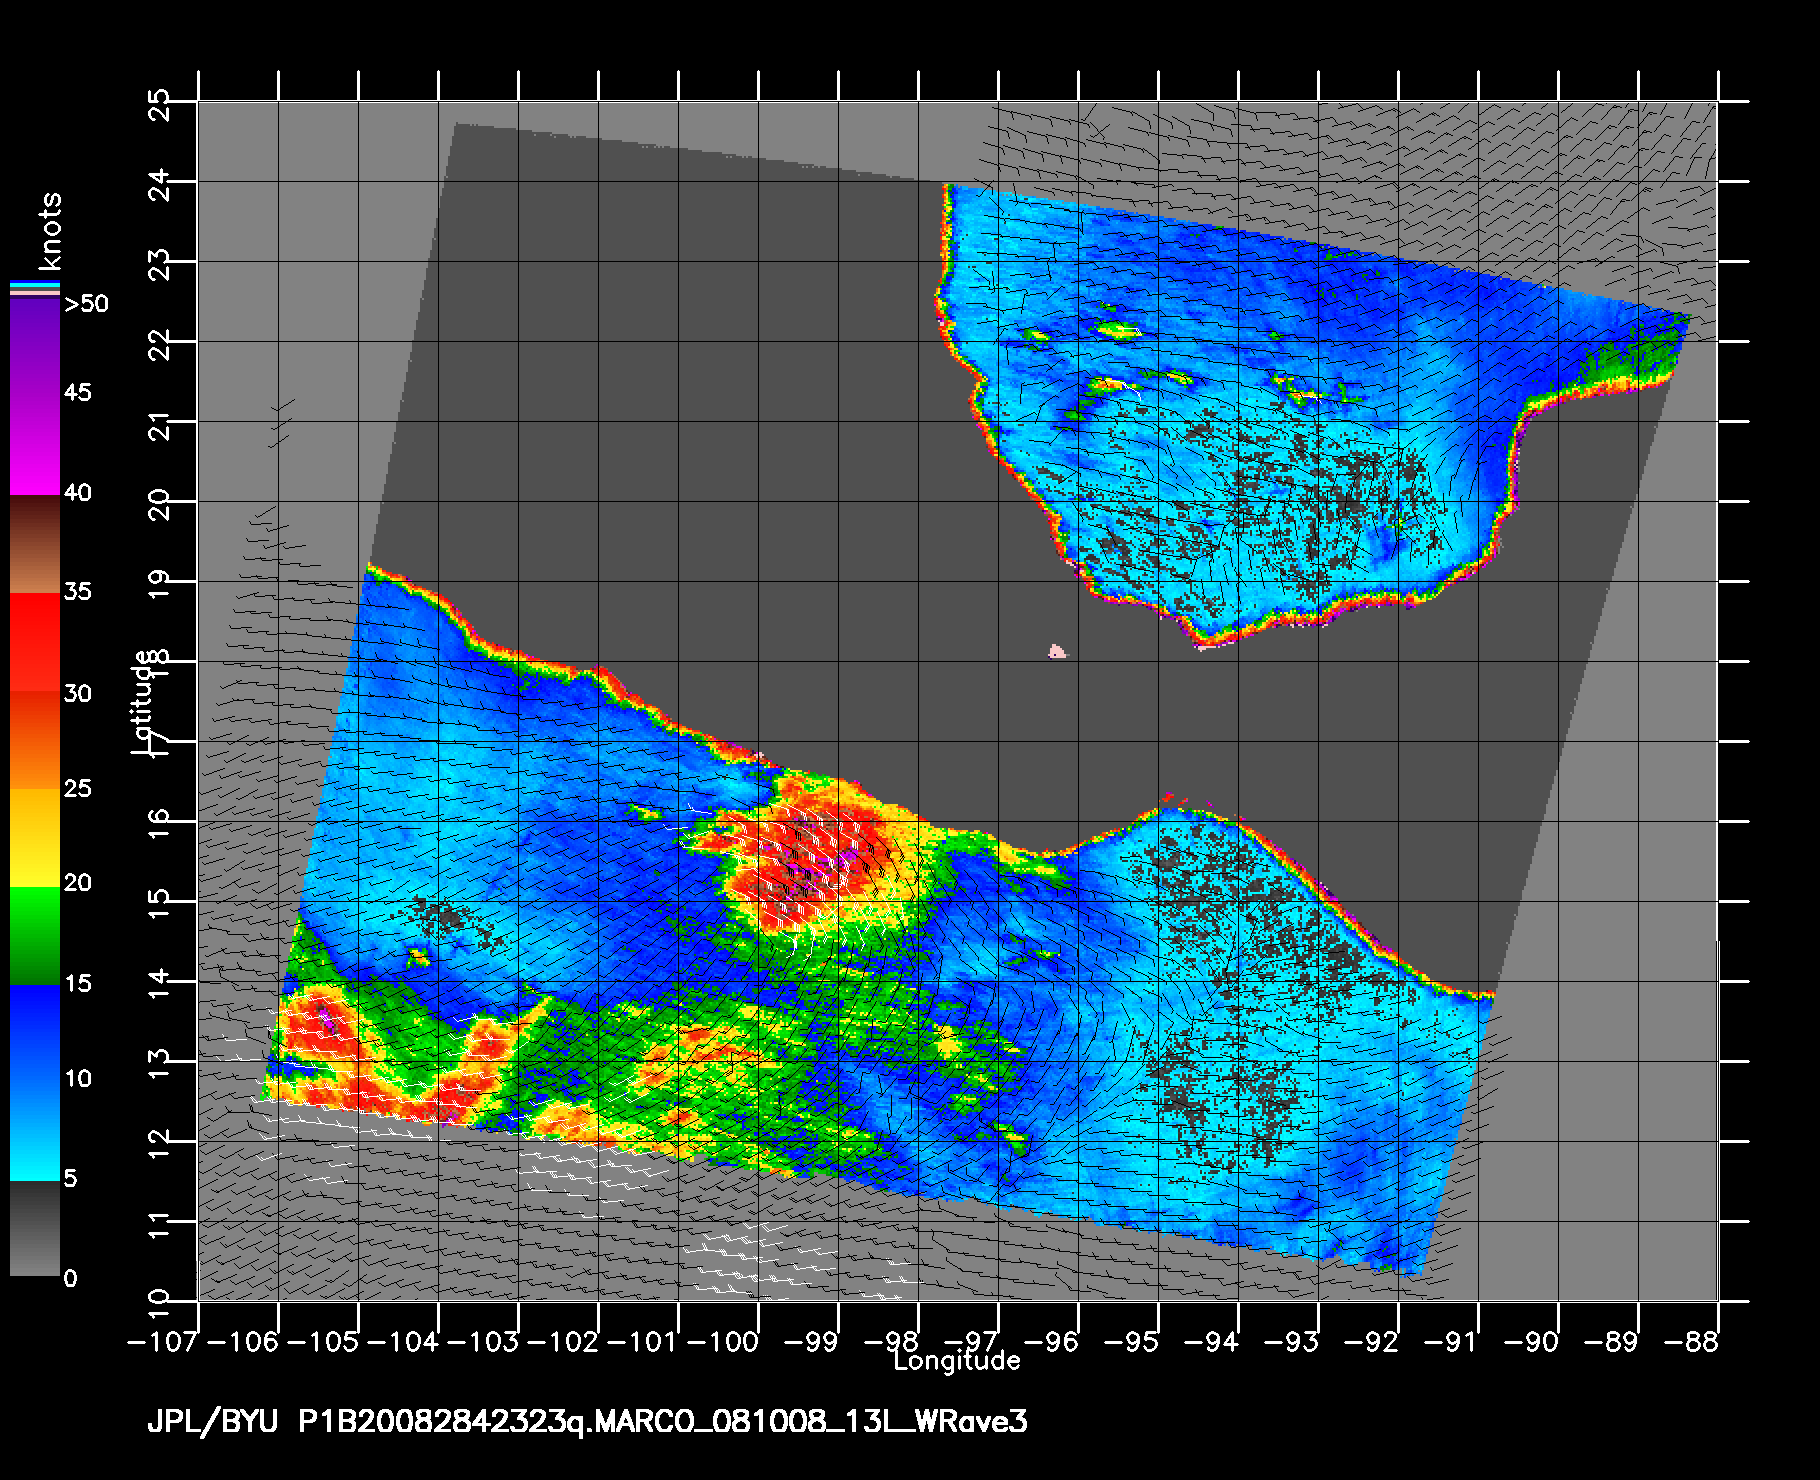The image size is (1820, 1480).
Task: Click latitude axis tick label '14'
Action: coord(159,984)
